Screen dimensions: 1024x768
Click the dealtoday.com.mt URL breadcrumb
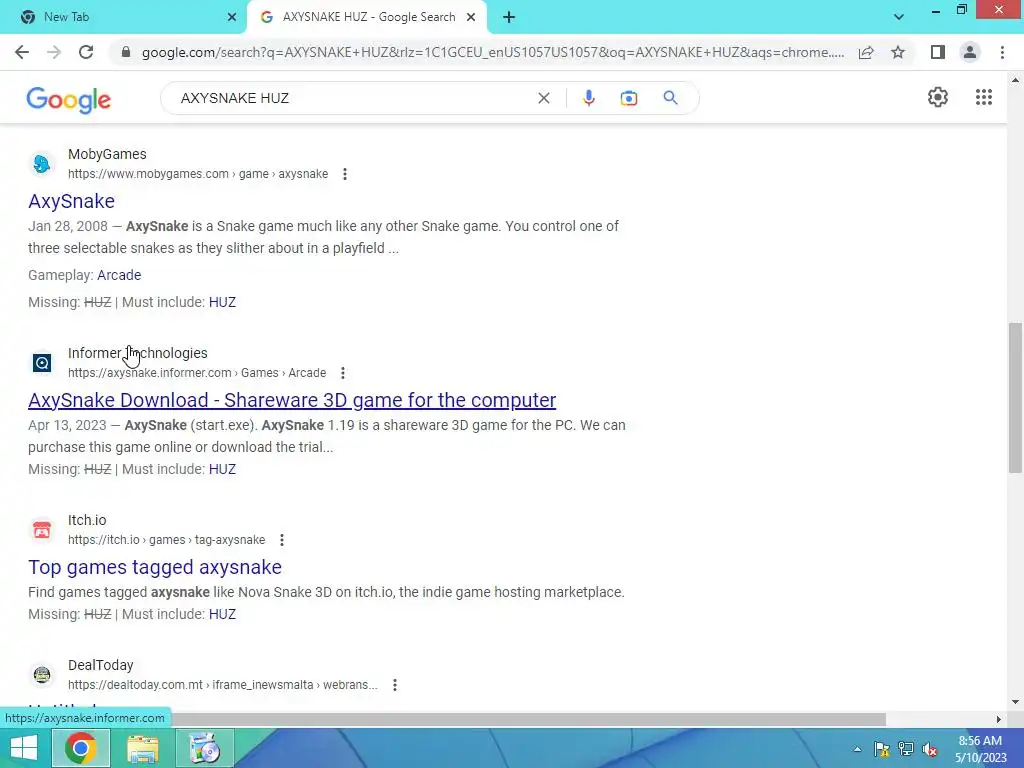coord(223,685)
